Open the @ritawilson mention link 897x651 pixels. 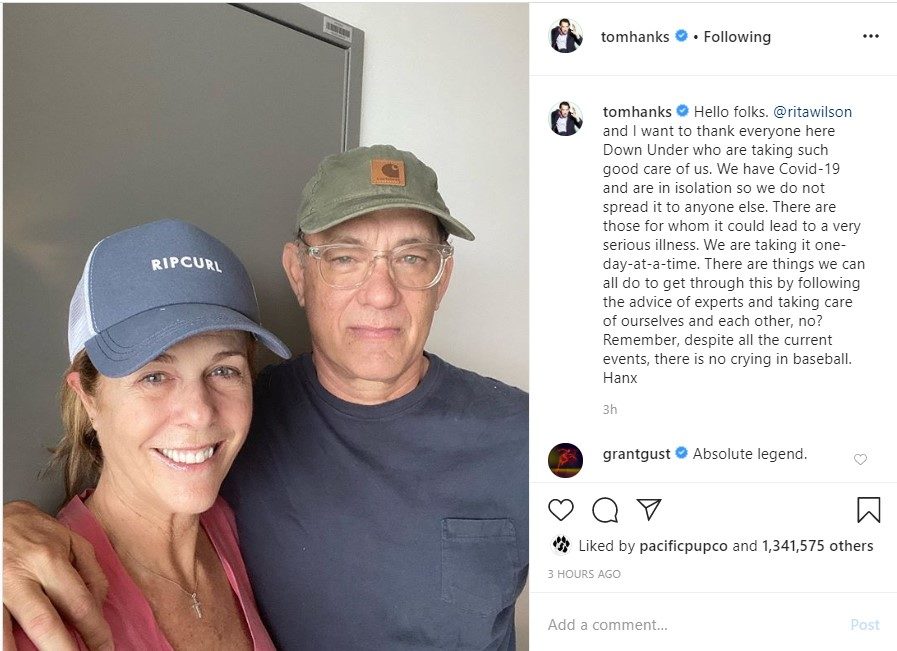[812, 112]
